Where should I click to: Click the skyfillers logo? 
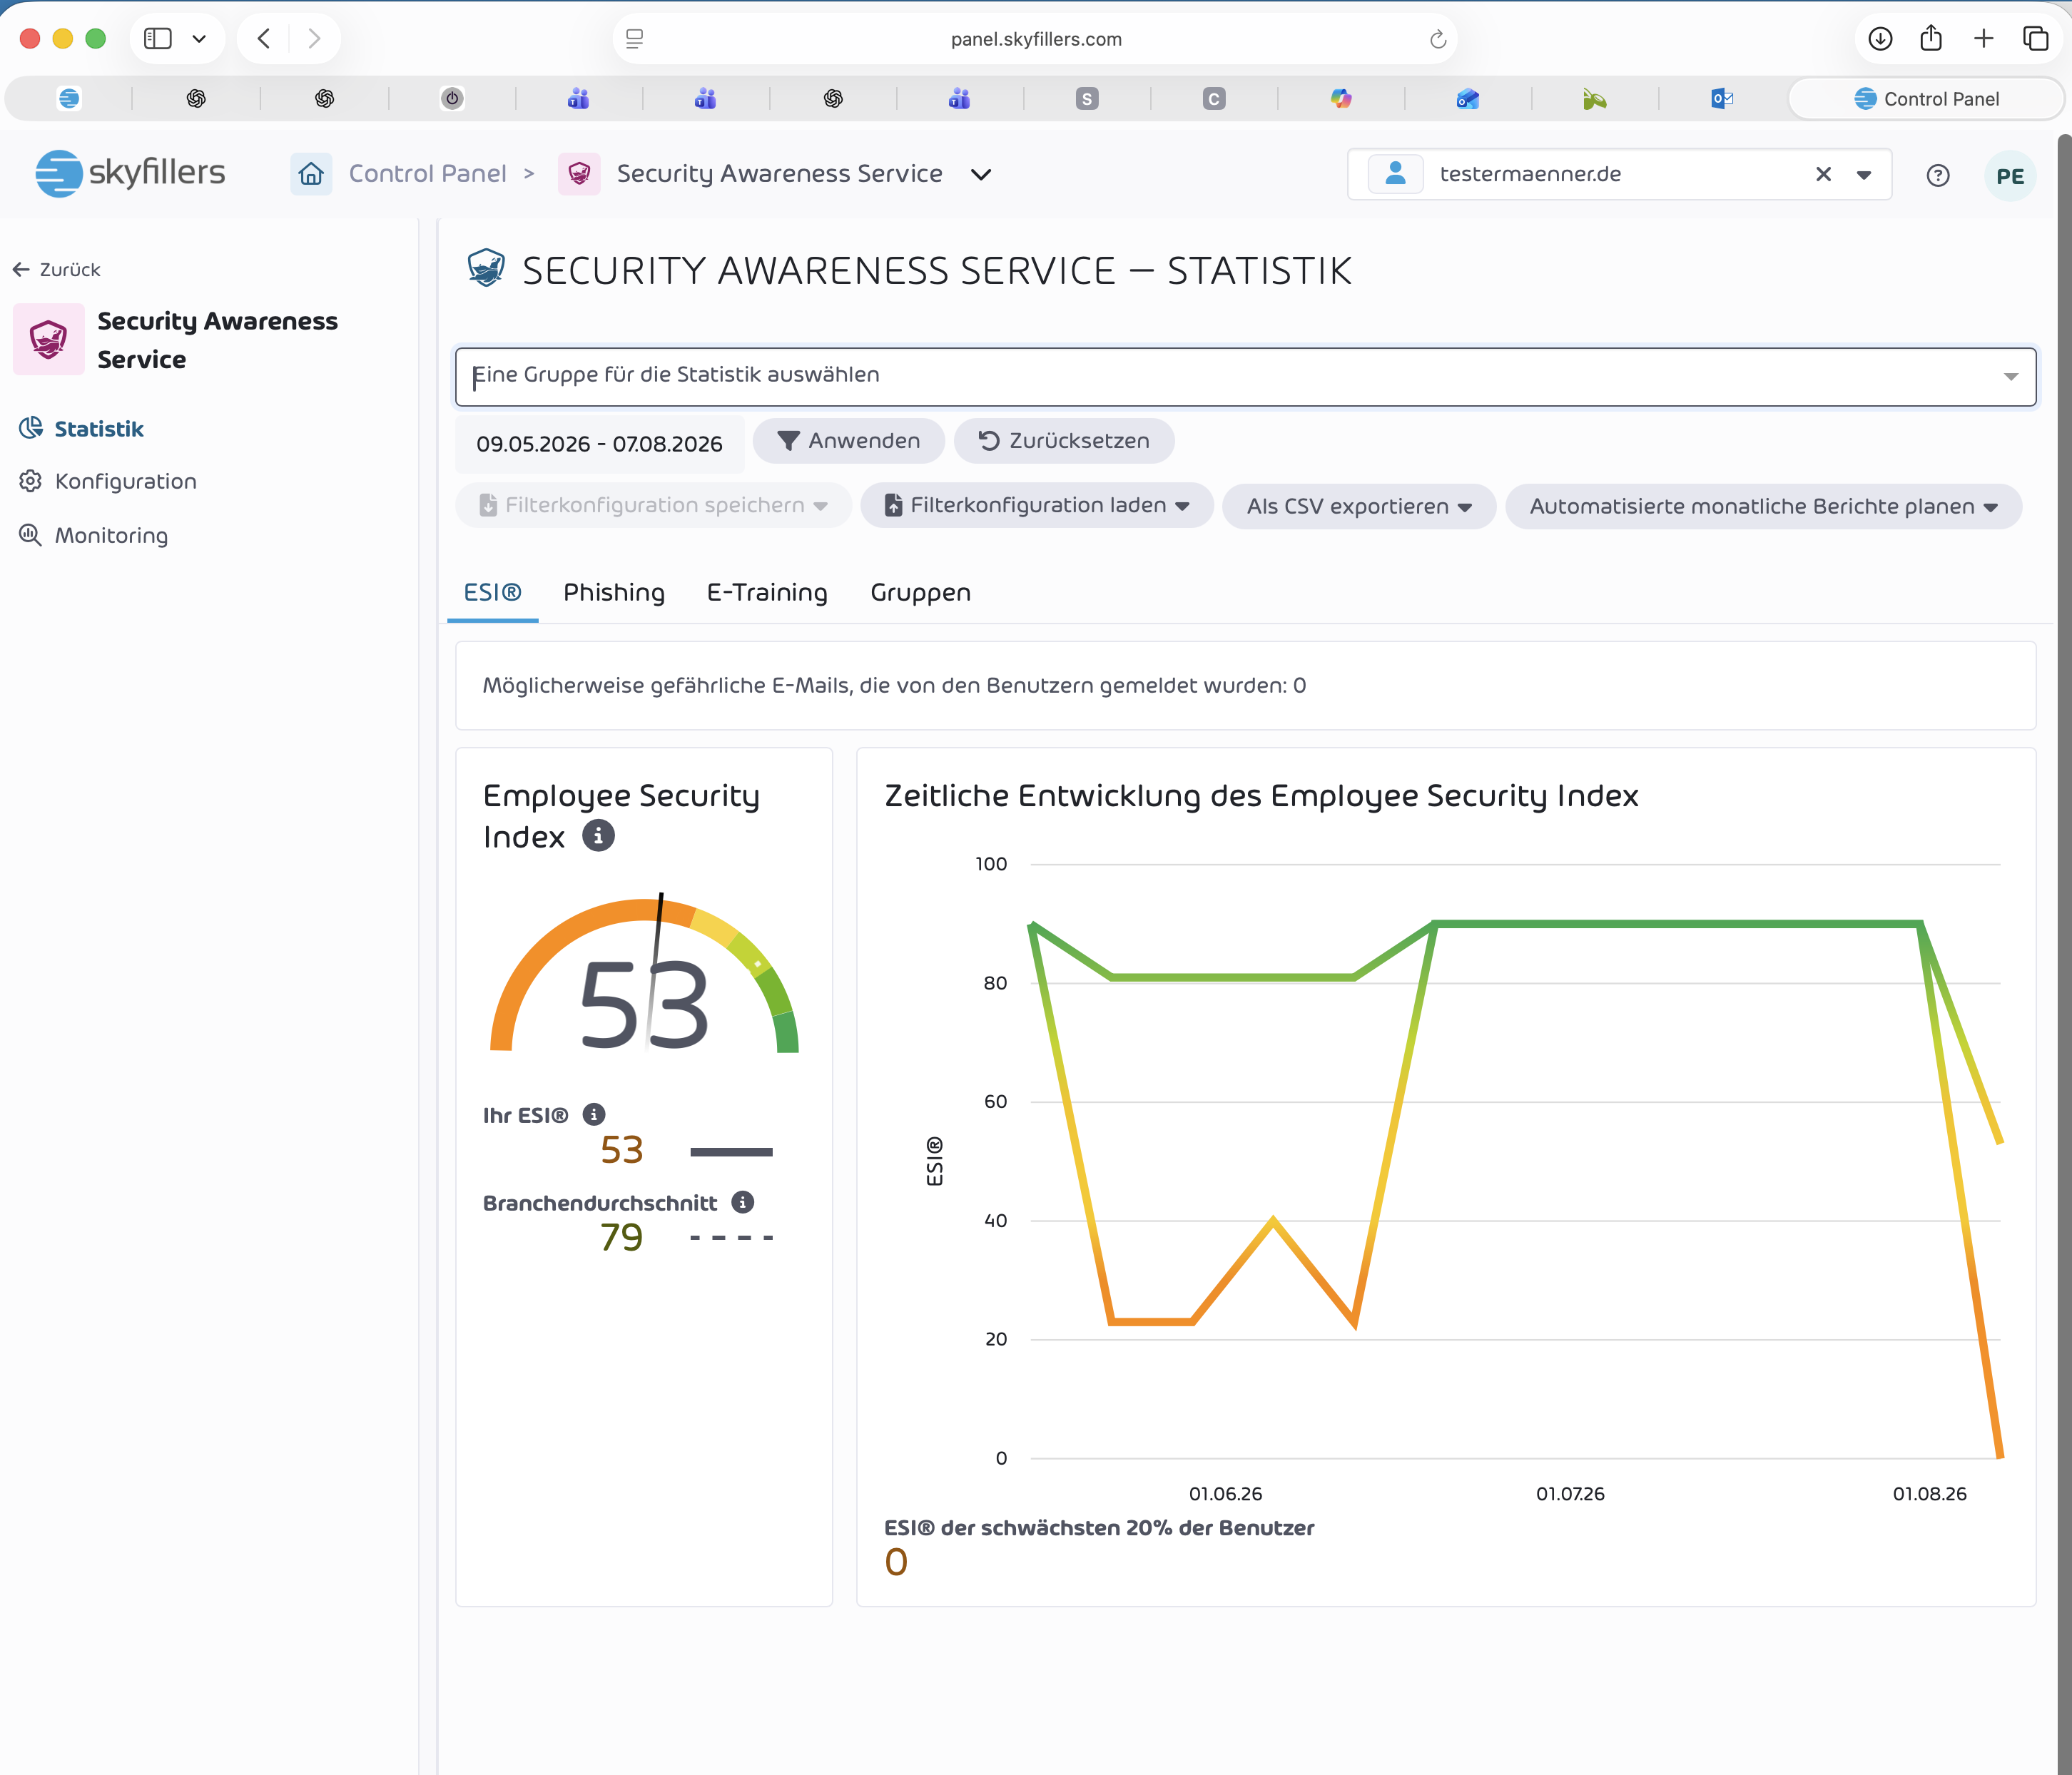(x=130, y=173)
